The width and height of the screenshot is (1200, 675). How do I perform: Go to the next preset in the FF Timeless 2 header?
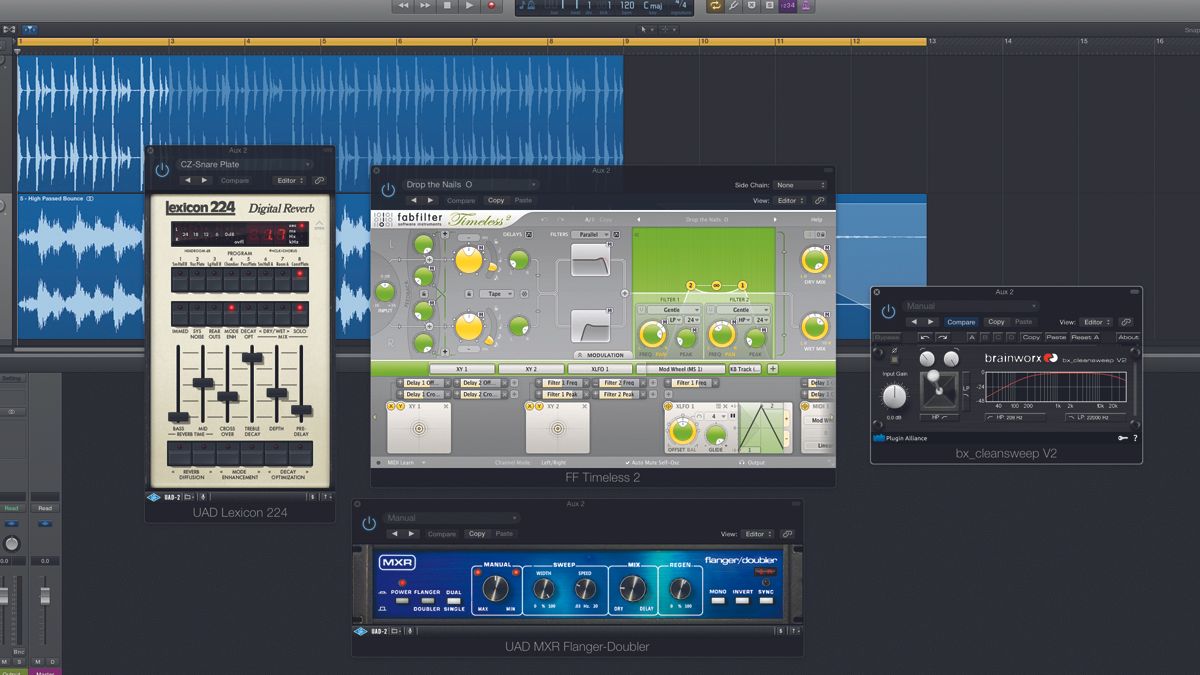[430, 200]
